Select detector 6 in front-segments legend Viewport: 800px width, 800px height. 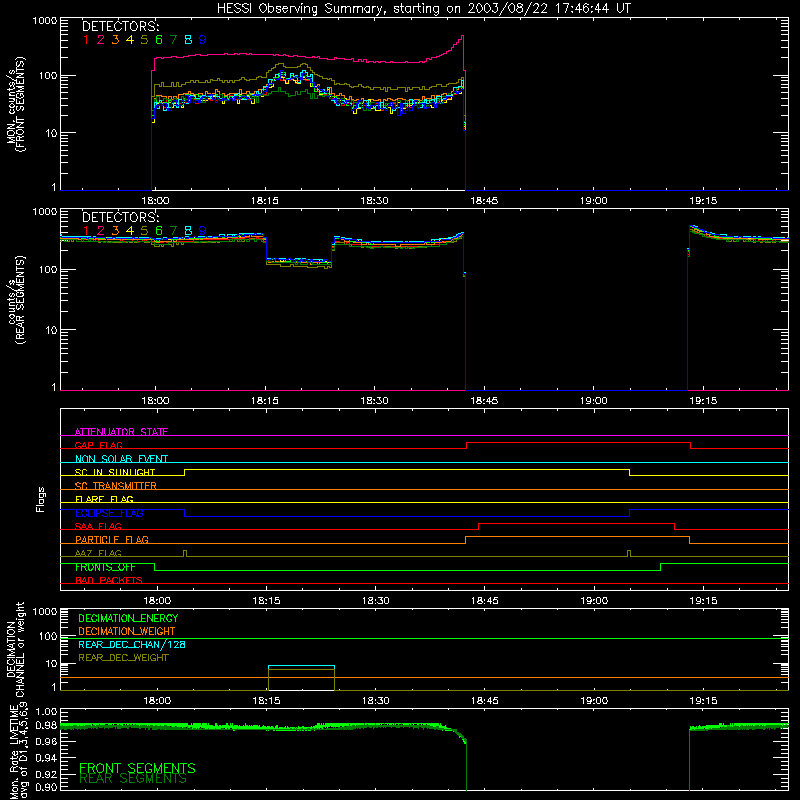point(159,40)
